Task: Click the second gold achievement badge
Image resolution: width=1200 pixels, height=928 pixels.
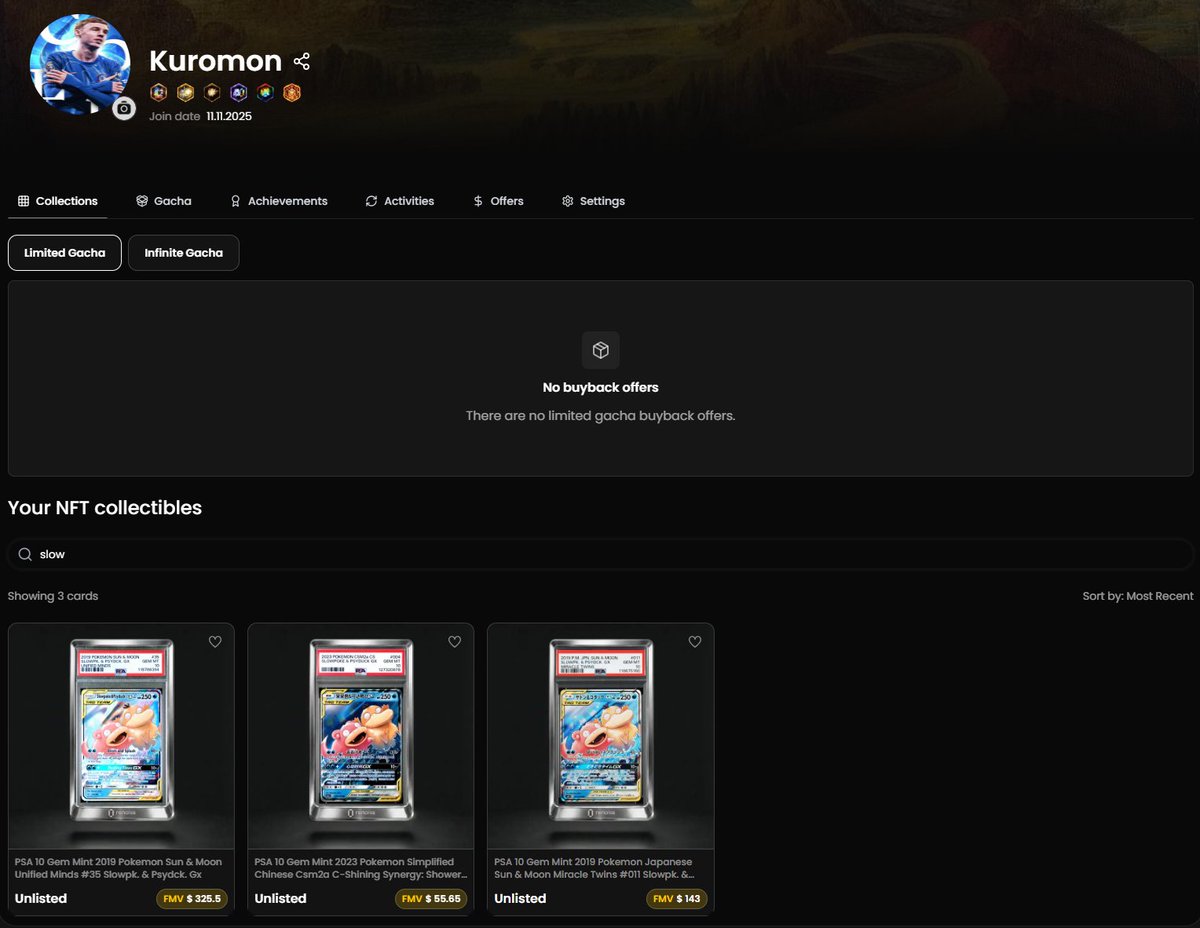Action: (185, 93)
